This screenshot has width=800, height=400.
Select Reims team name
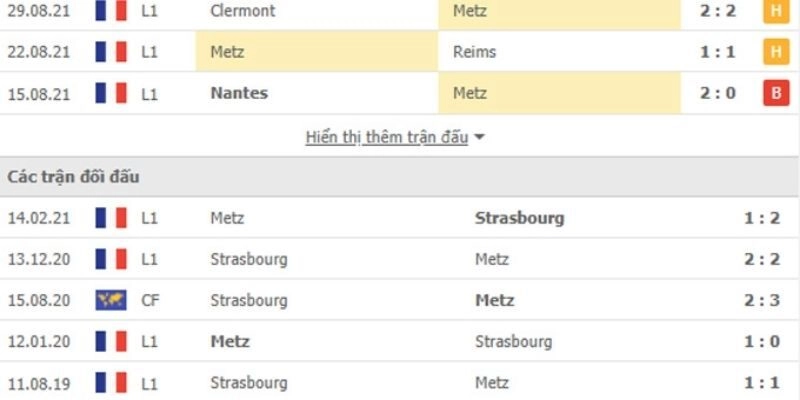click(x=473, y=52)
